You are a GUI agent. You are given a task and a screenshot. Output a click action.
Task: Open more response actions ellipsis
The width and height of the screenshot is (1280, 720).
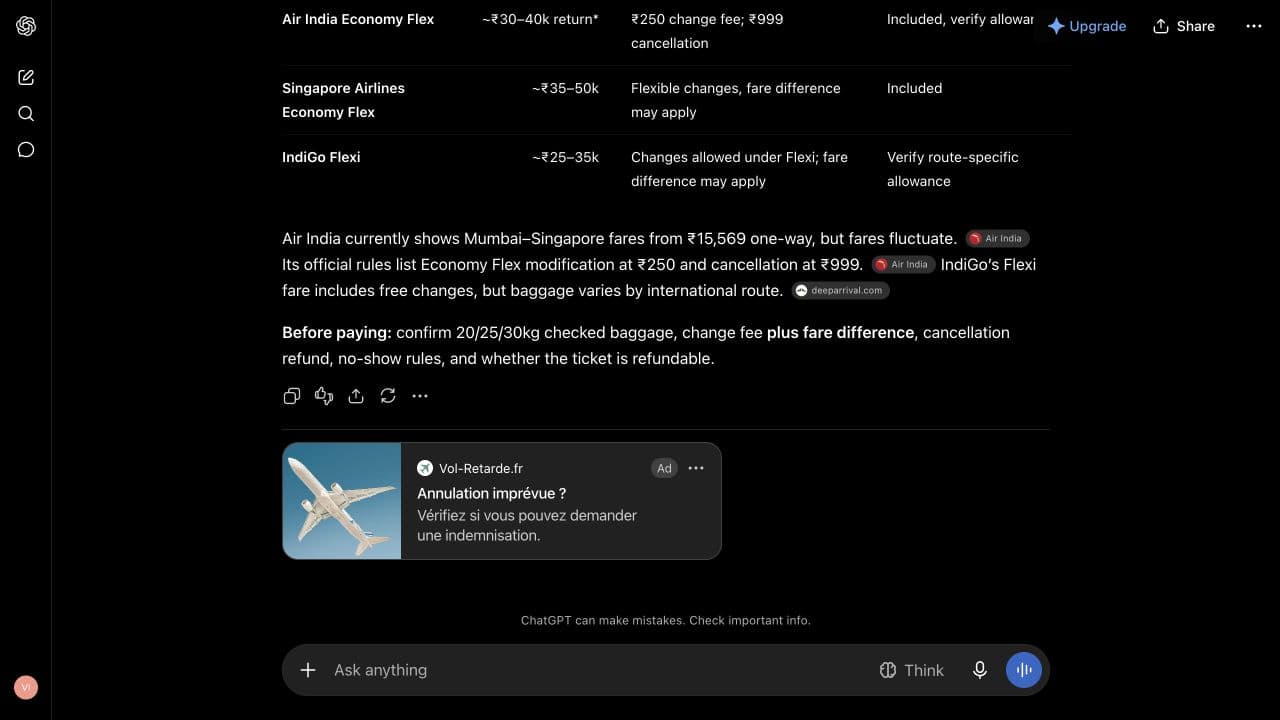pos(420,396)
